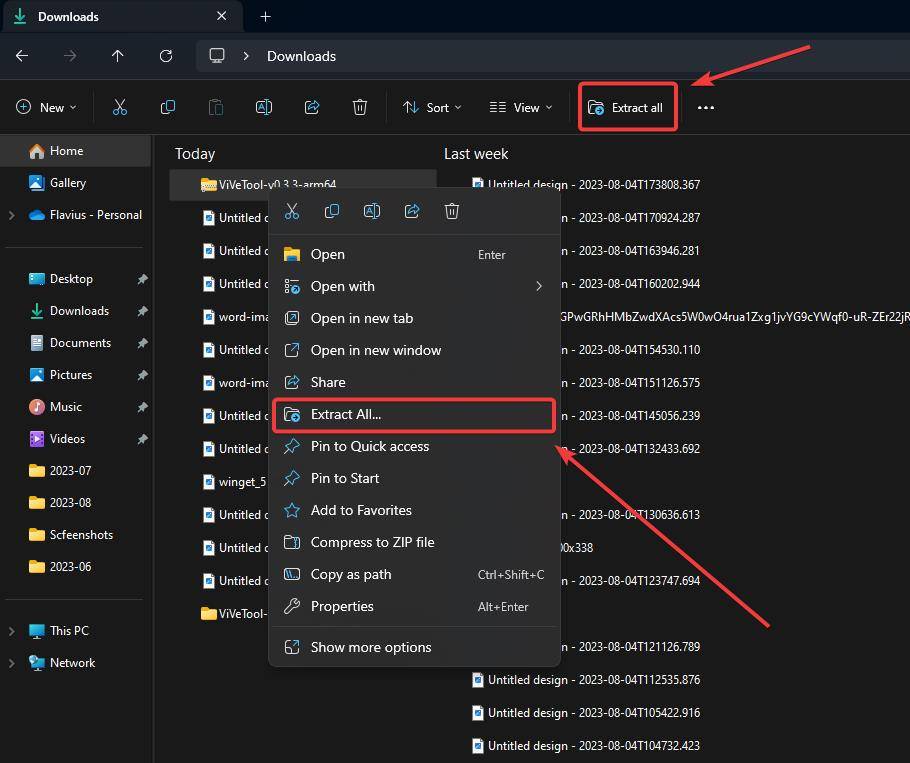Open the New item menu button

[x=46, y=107]
